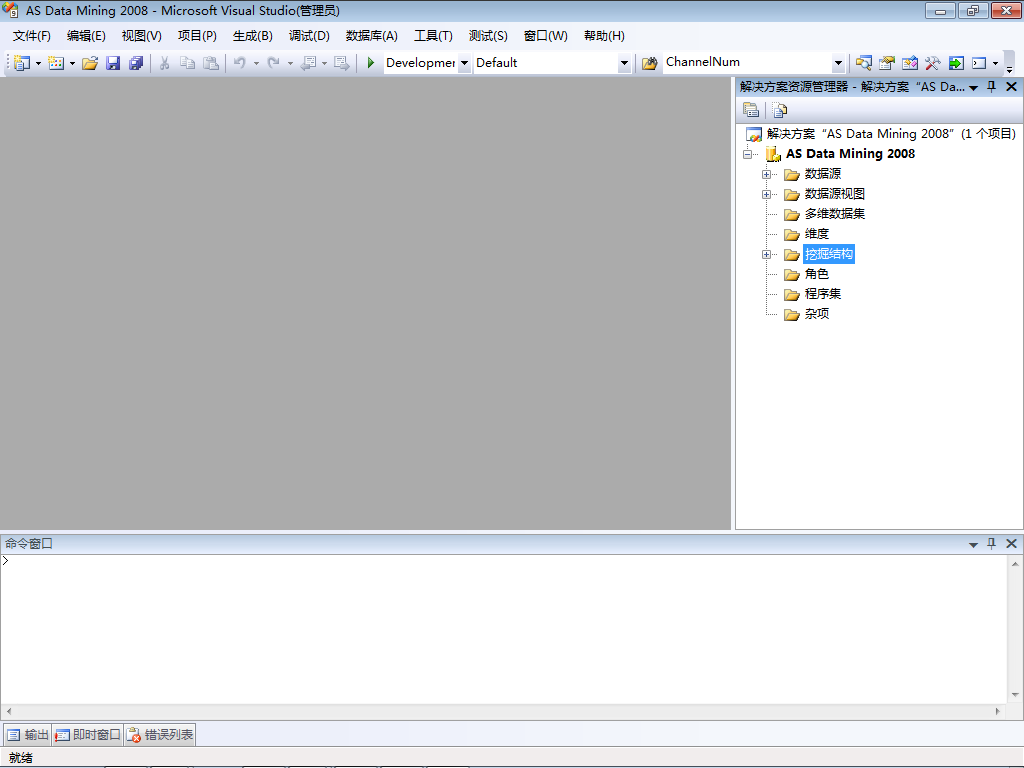
Task: Open the 帮助(H) menu
Action: (604, 36)
